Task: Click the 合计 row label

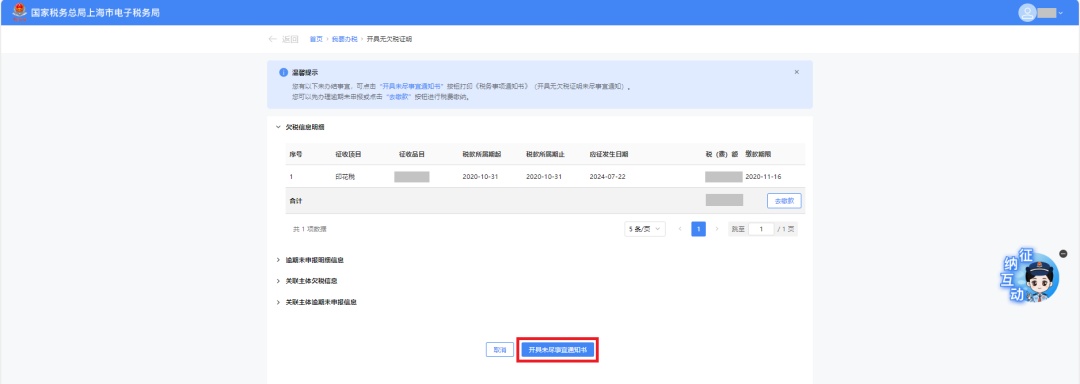Action: 295,201
